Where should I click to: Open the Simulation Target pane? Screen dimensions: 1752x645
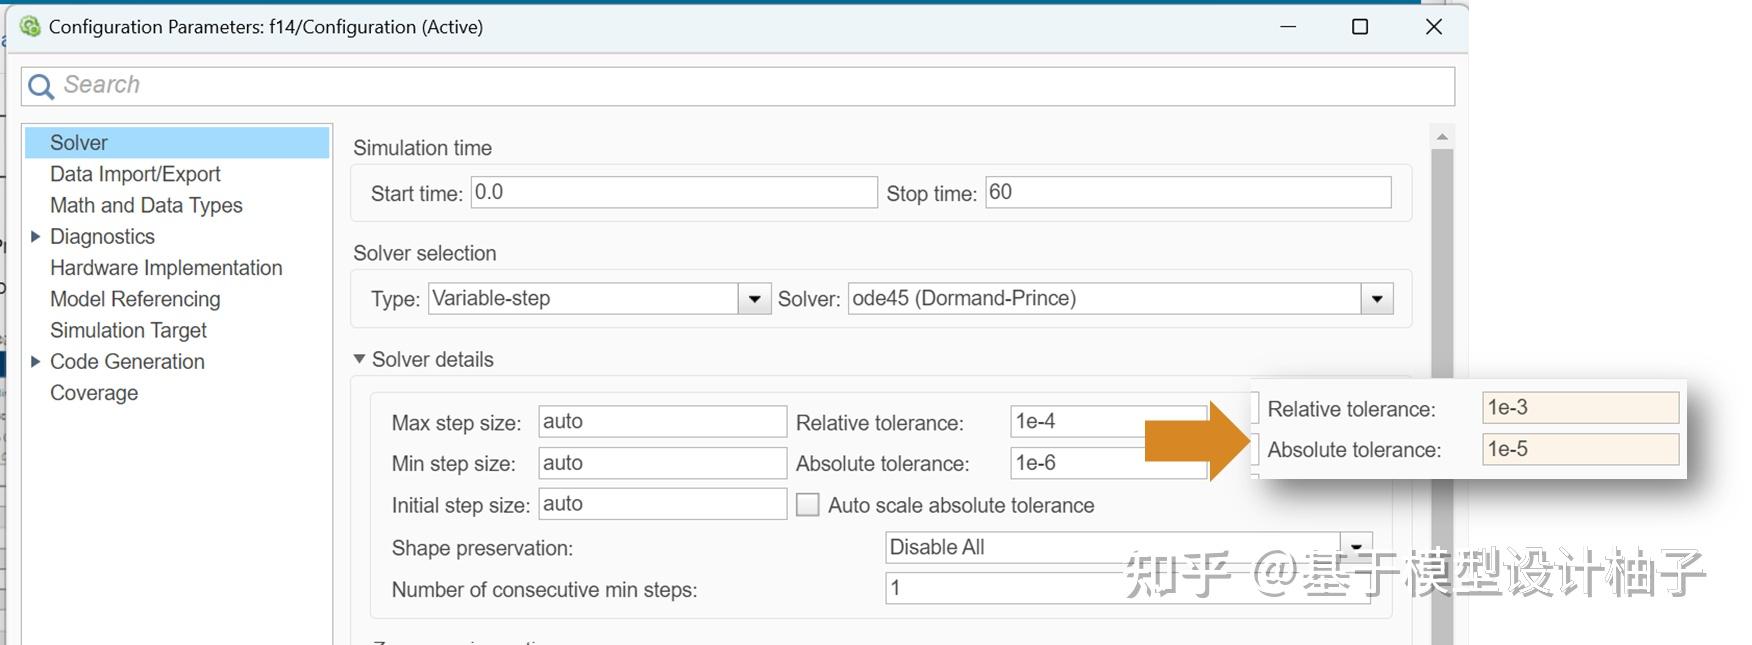click(128, 330)
